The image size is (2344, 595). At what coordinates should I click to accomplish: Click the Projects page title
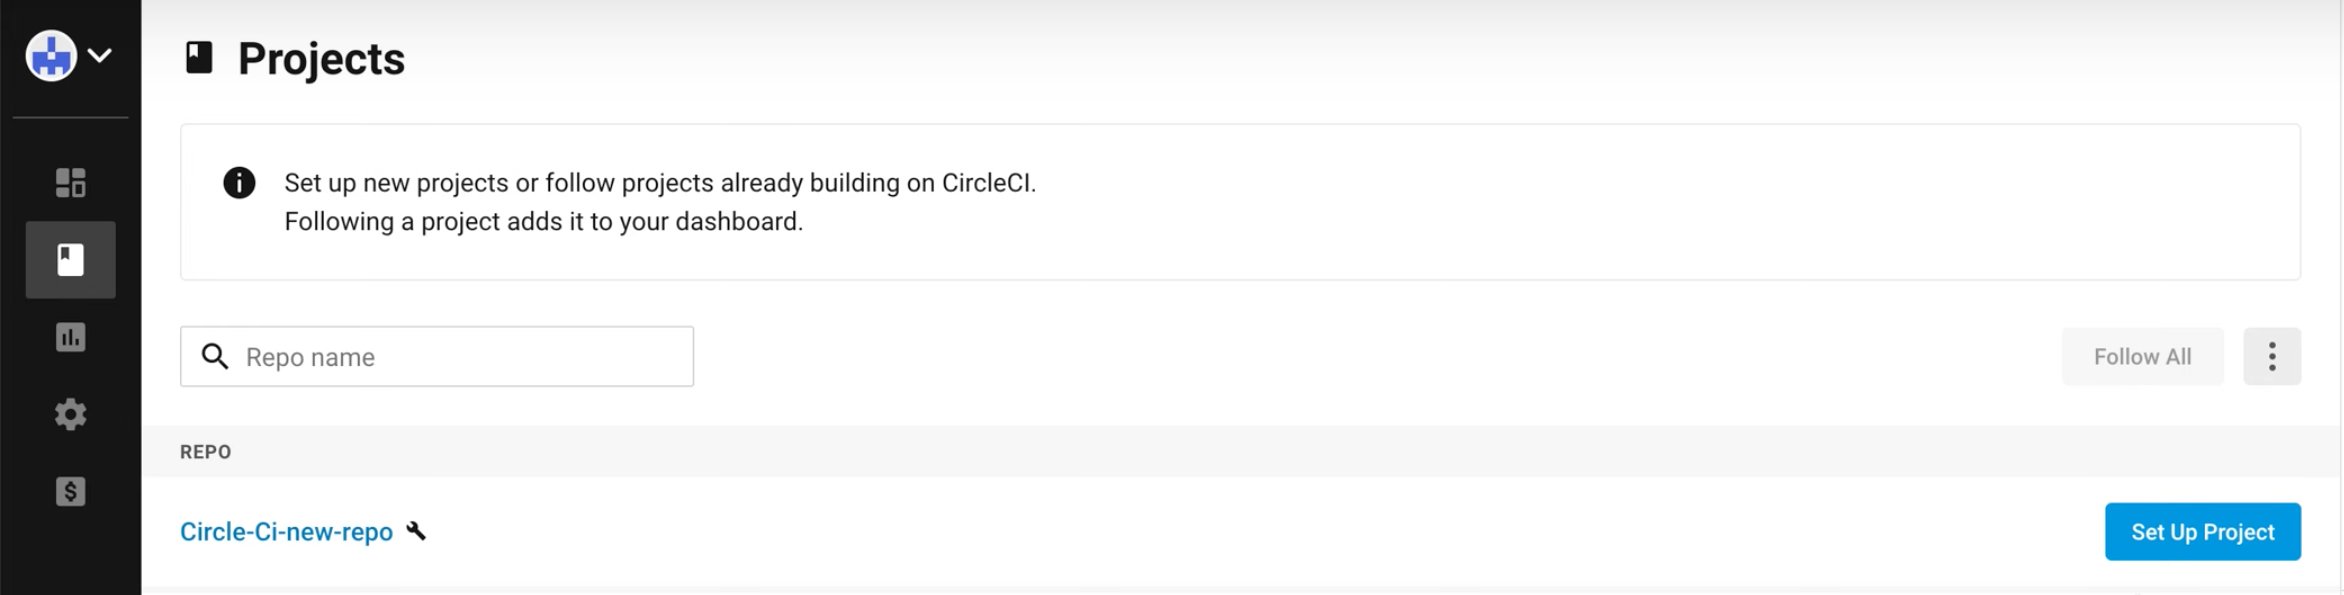click(321, 59)
